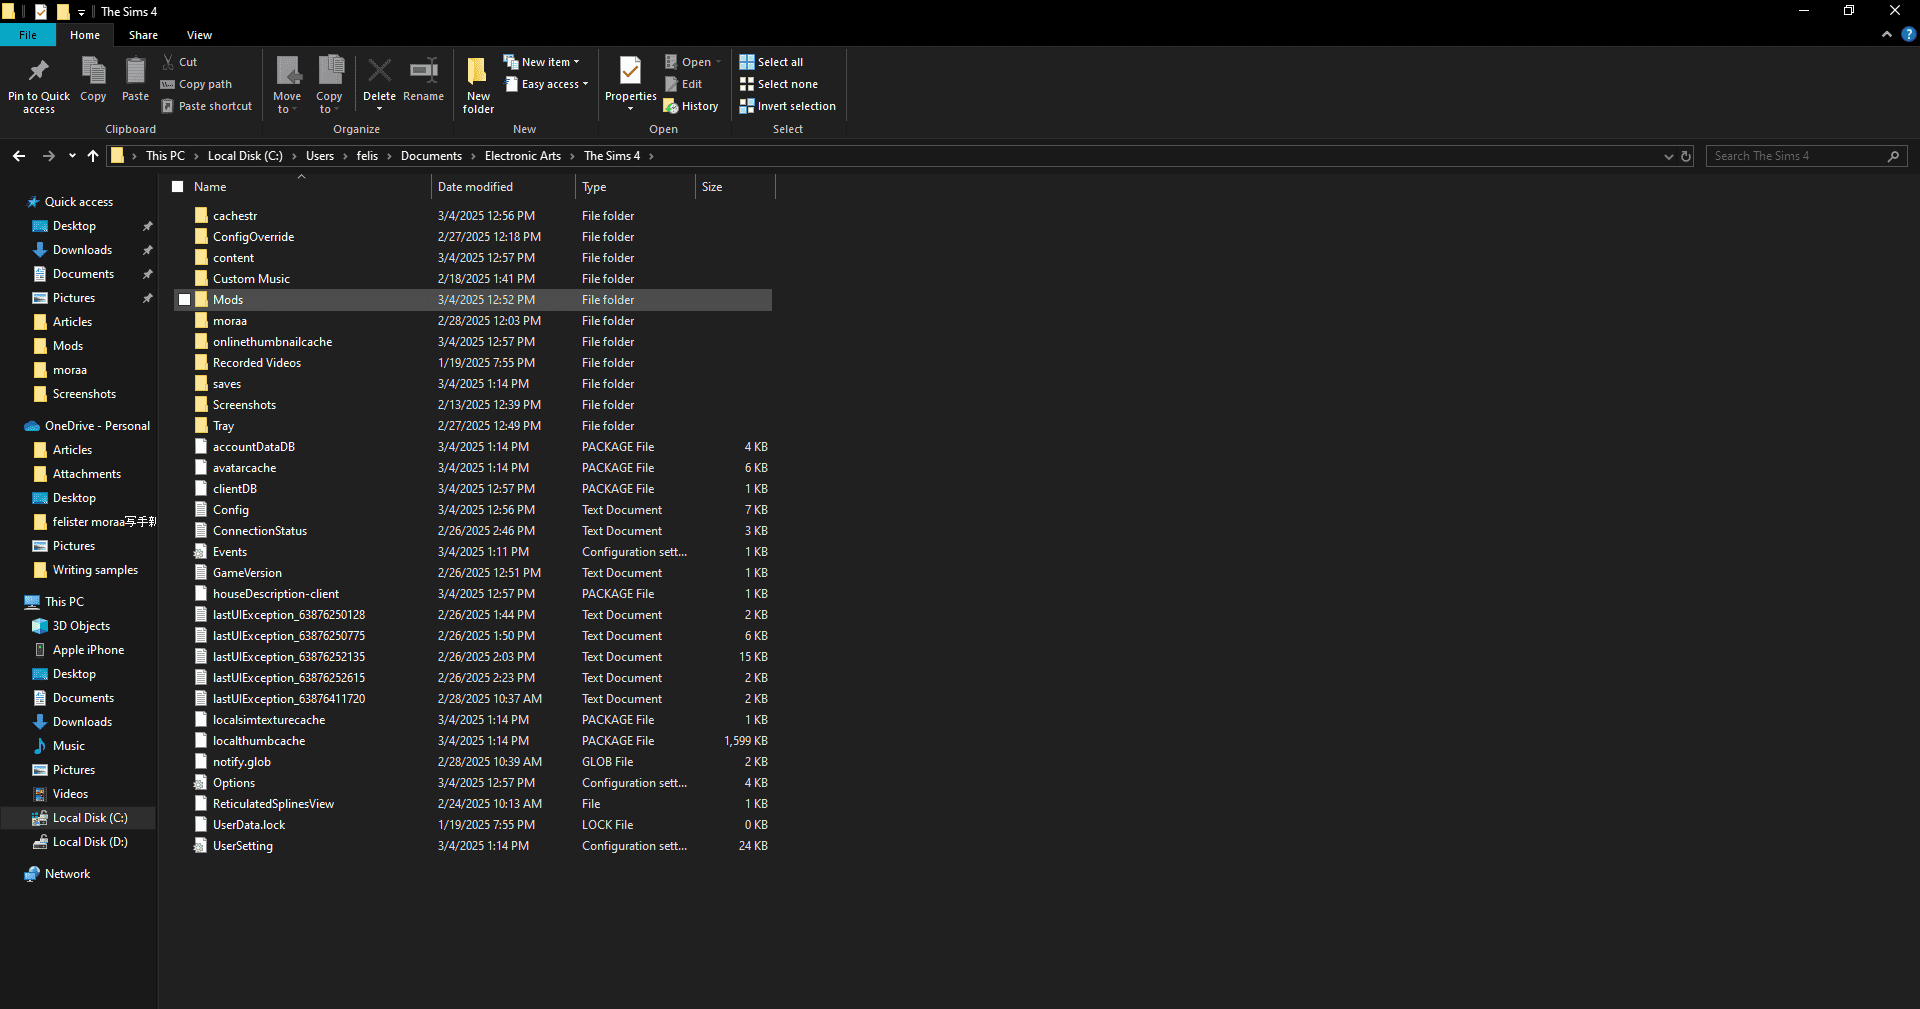Image resolution: width=1920 pixels, height=1009 pixels.
Task: Create a new folder with the New folder icon
Action: click(478, 72)
